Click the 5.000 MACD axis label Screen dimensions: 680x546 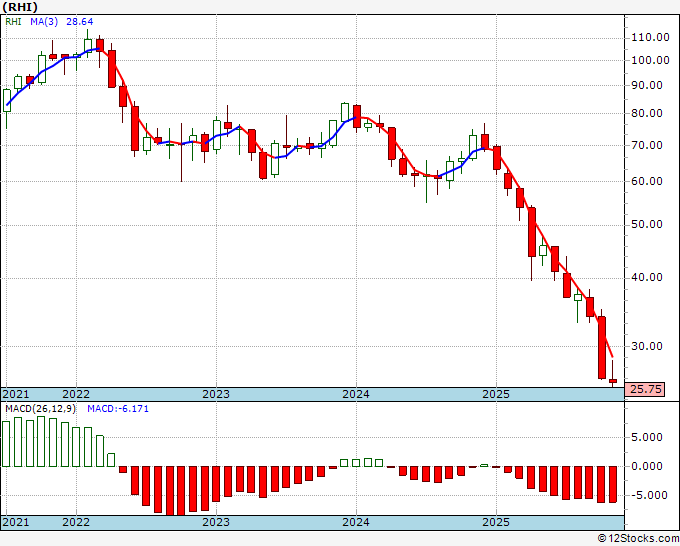coord(647,438)
